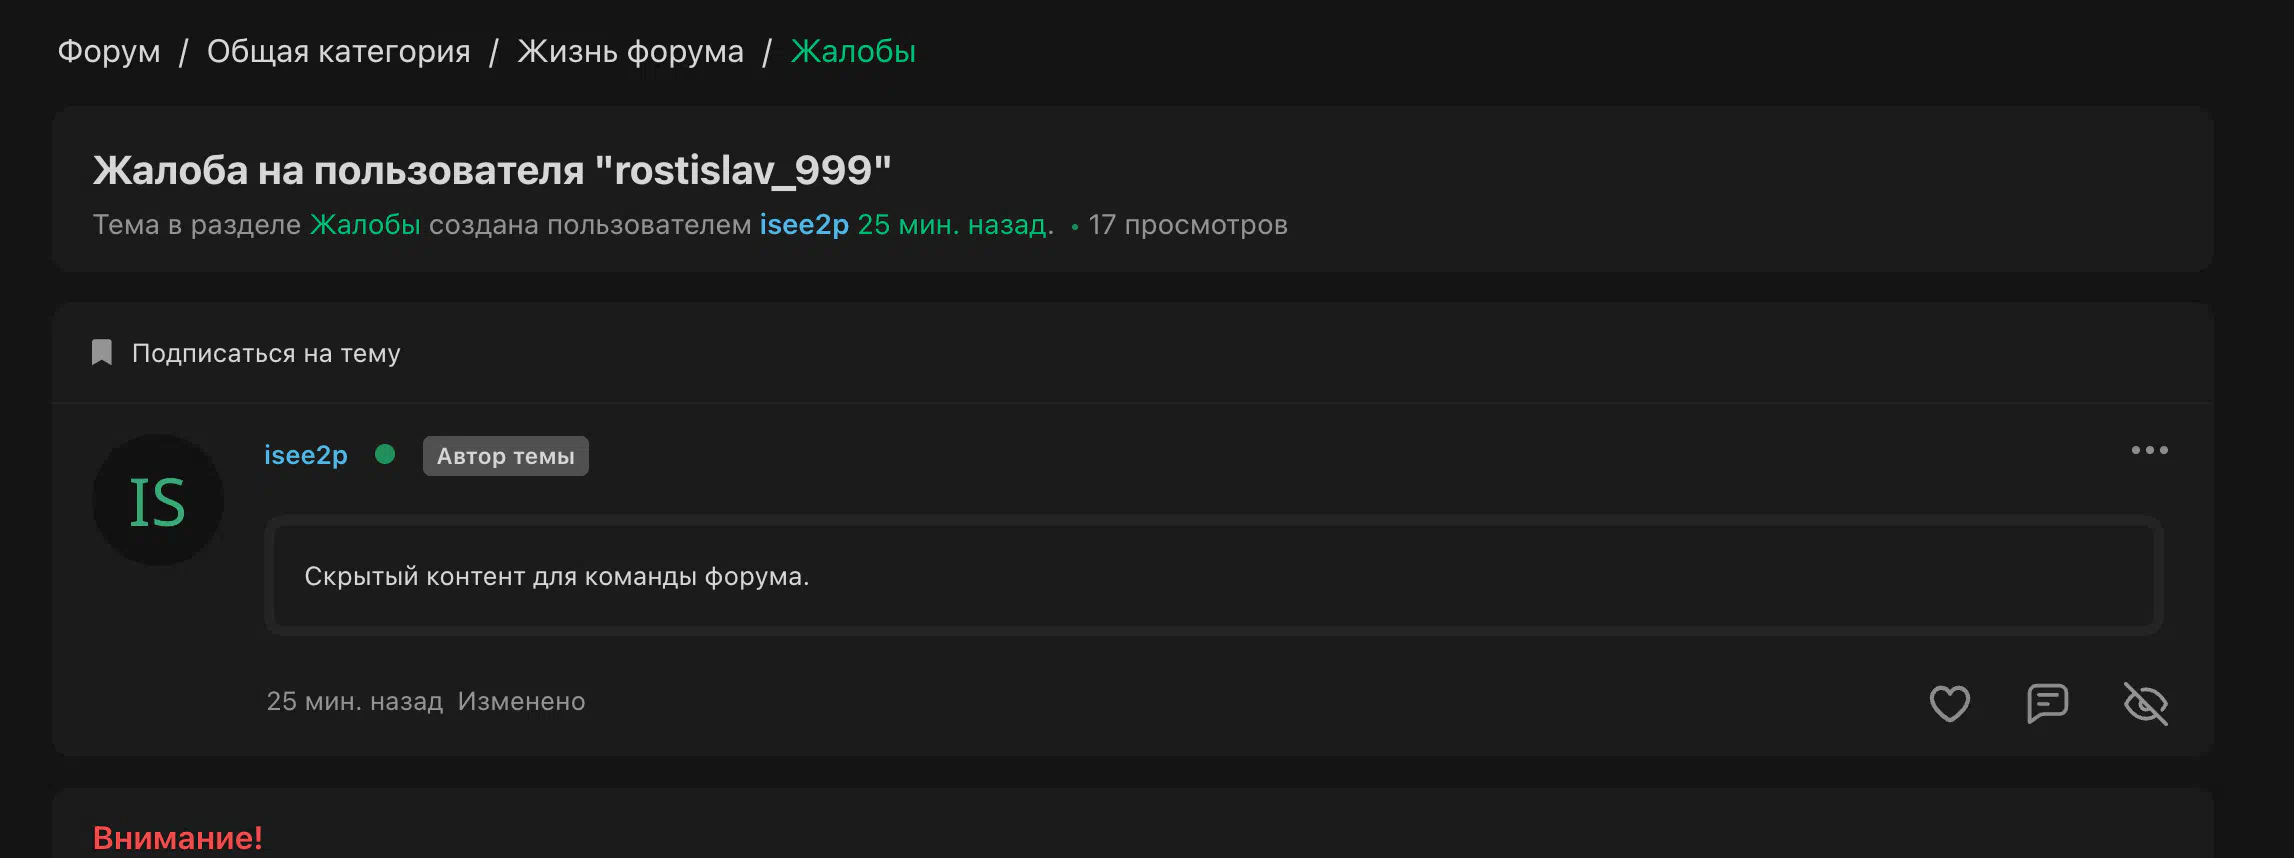Click 'Изменено' edit history label
Viewport: 2294px width, 858px height.
[x=522, y=701]
